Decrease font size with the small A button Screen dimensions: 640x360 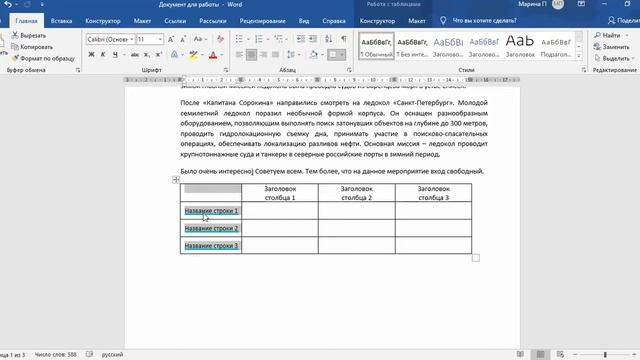(183, 39)
